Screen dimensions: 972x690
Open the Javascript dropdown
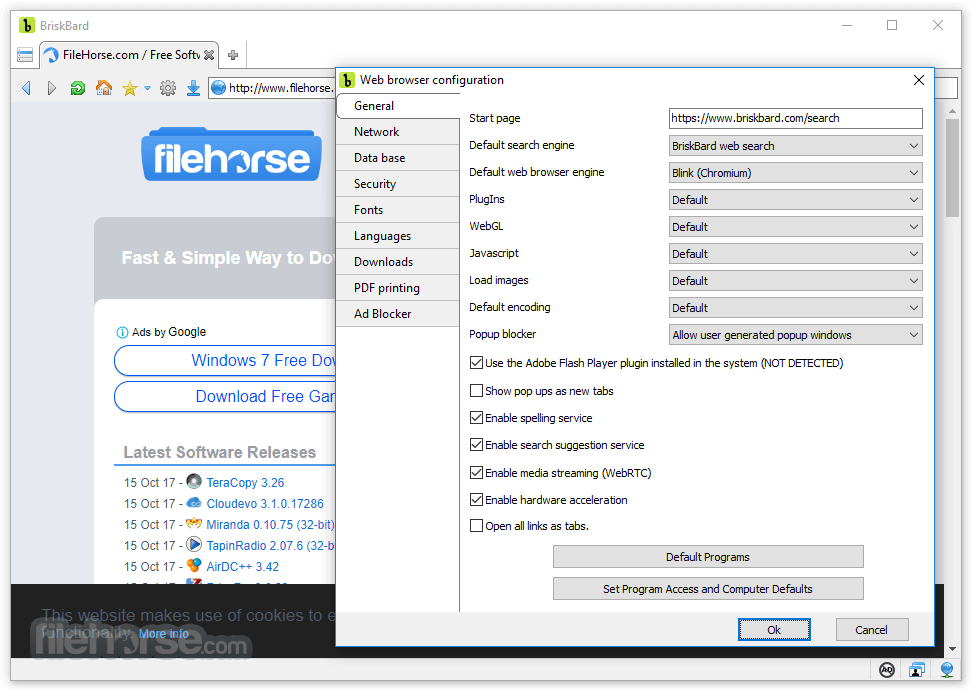pos(795,254)
